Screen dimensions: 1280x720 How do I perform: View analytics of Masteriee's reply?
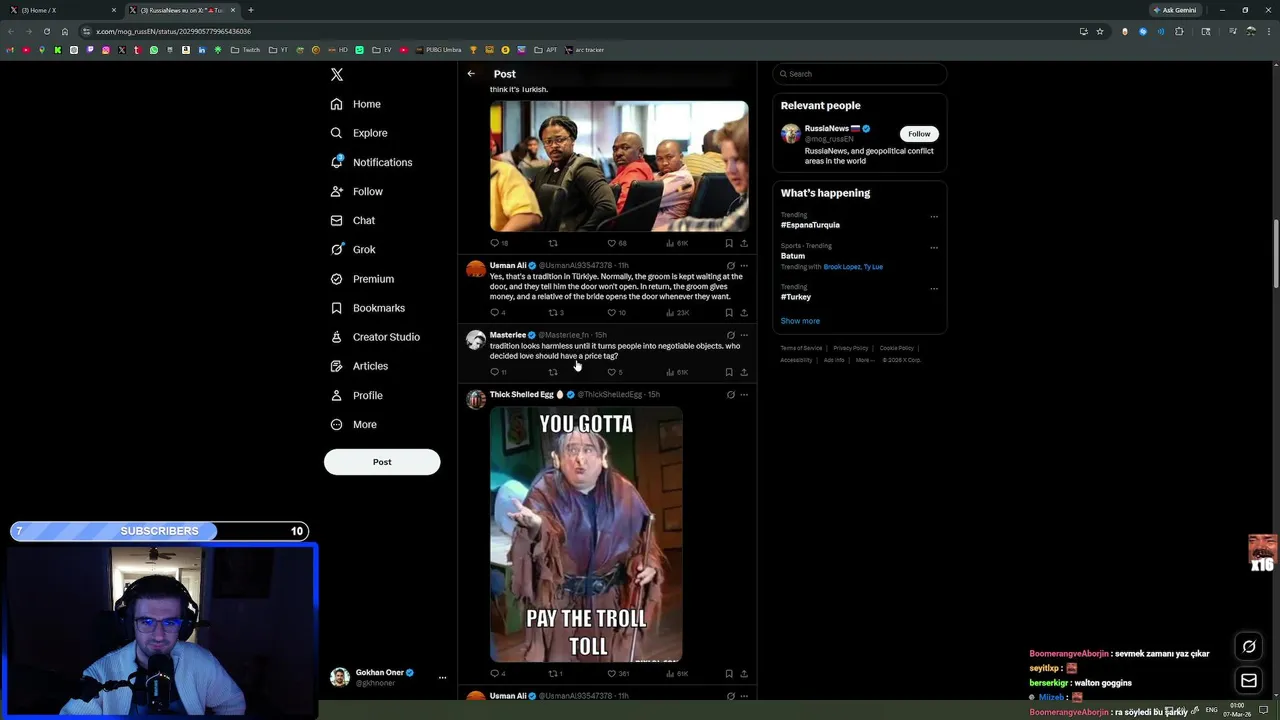[x=676, y=372]
